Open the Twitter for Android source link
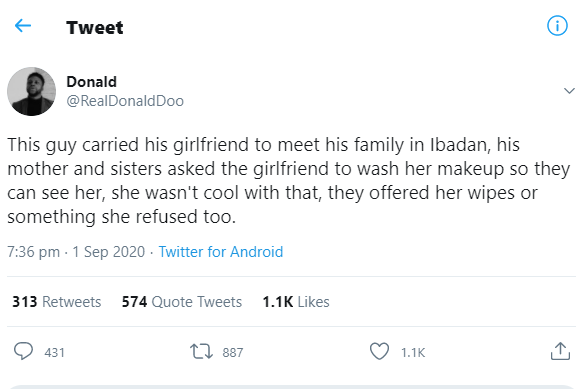This screenshot has width=576, height=389. click(221, 252)
